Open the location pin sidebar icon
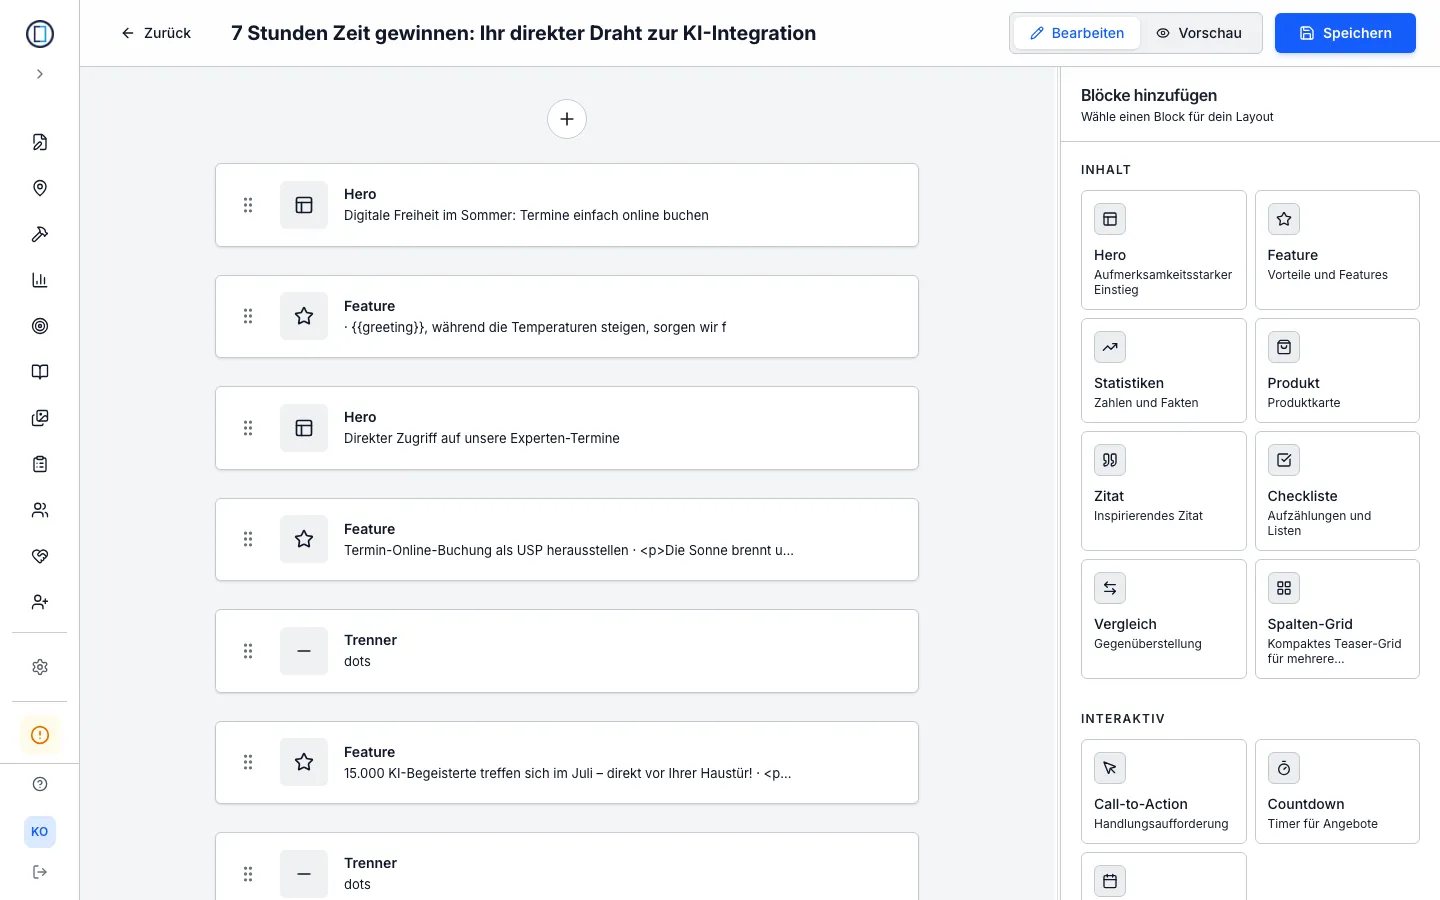 (40, 188)
